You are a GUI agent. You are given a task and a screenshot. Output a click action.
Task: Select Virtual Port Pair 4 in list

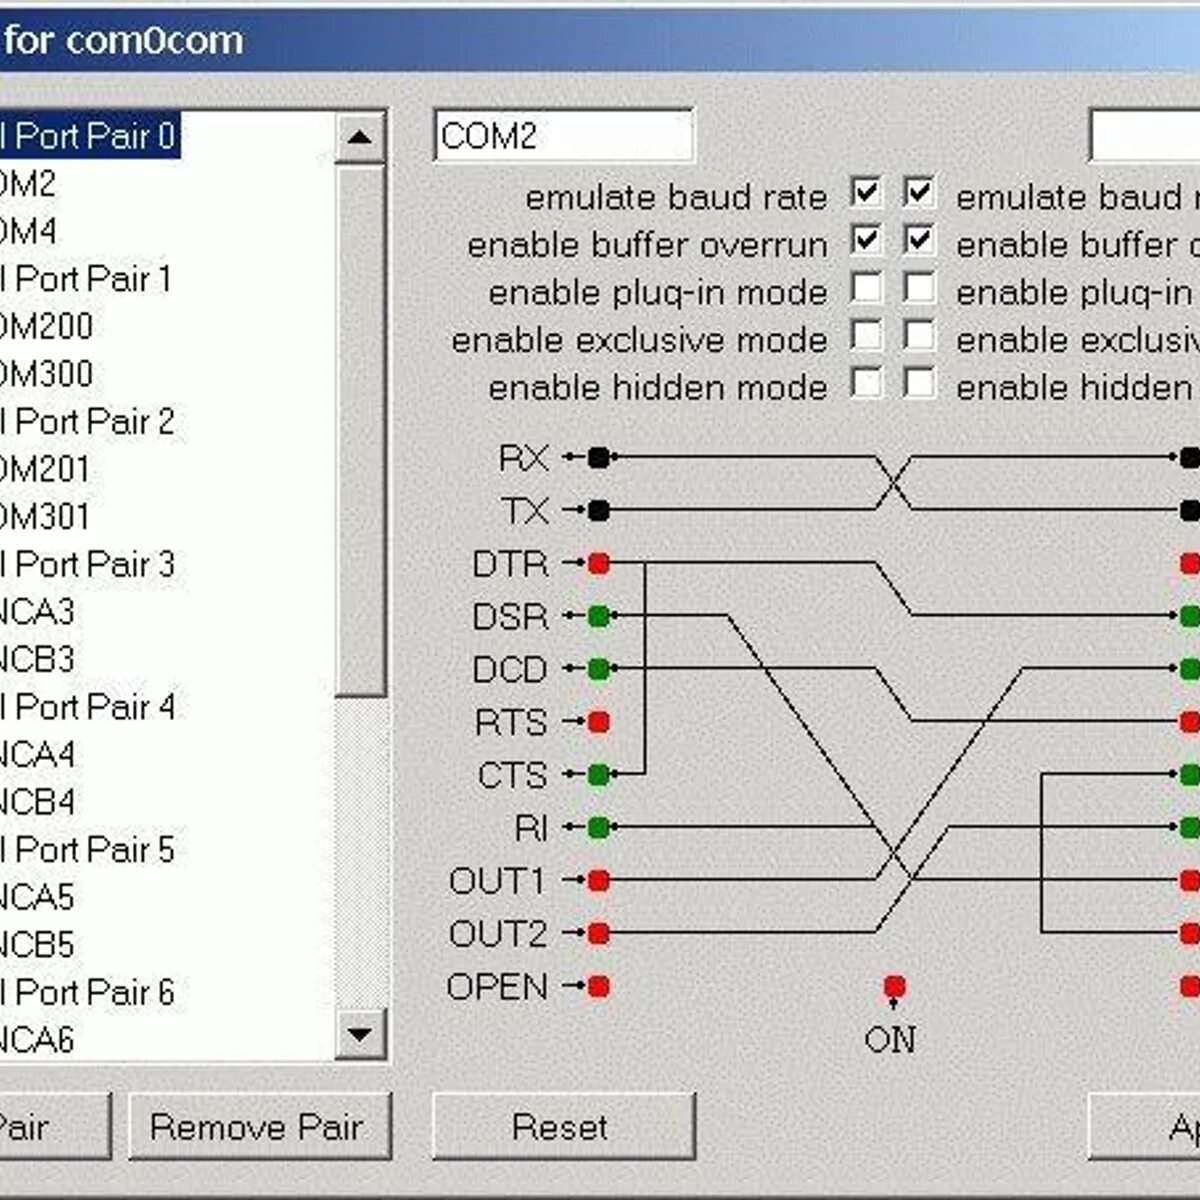click(x=88, y=707)
